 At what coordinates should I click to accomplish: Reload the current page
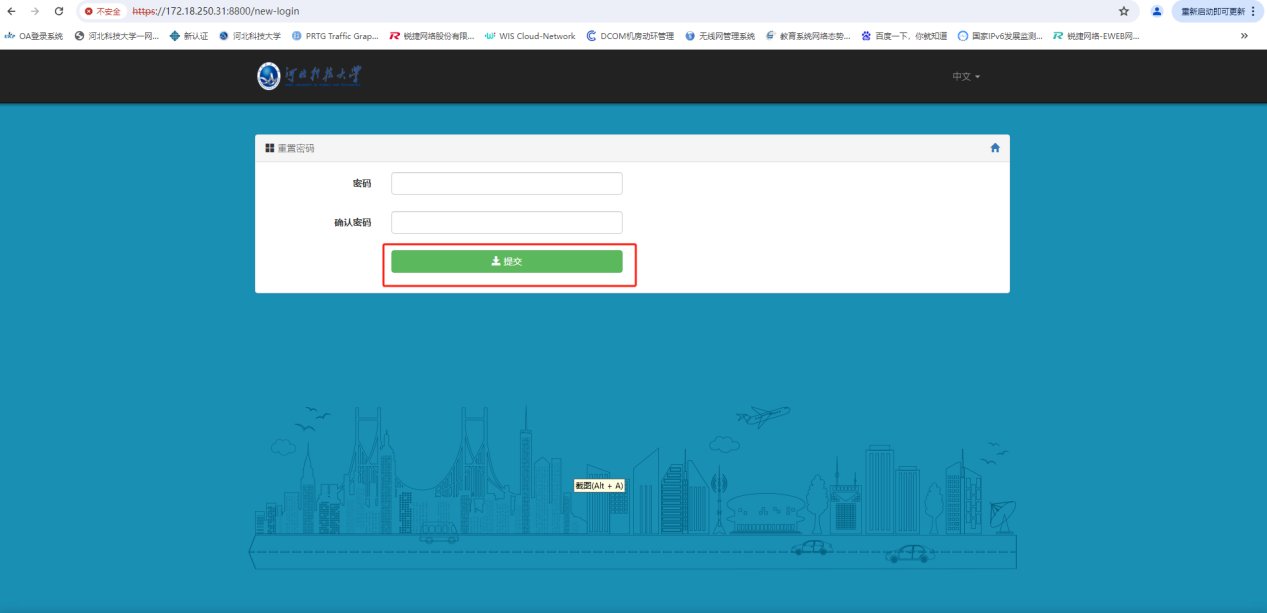[59, 11]
